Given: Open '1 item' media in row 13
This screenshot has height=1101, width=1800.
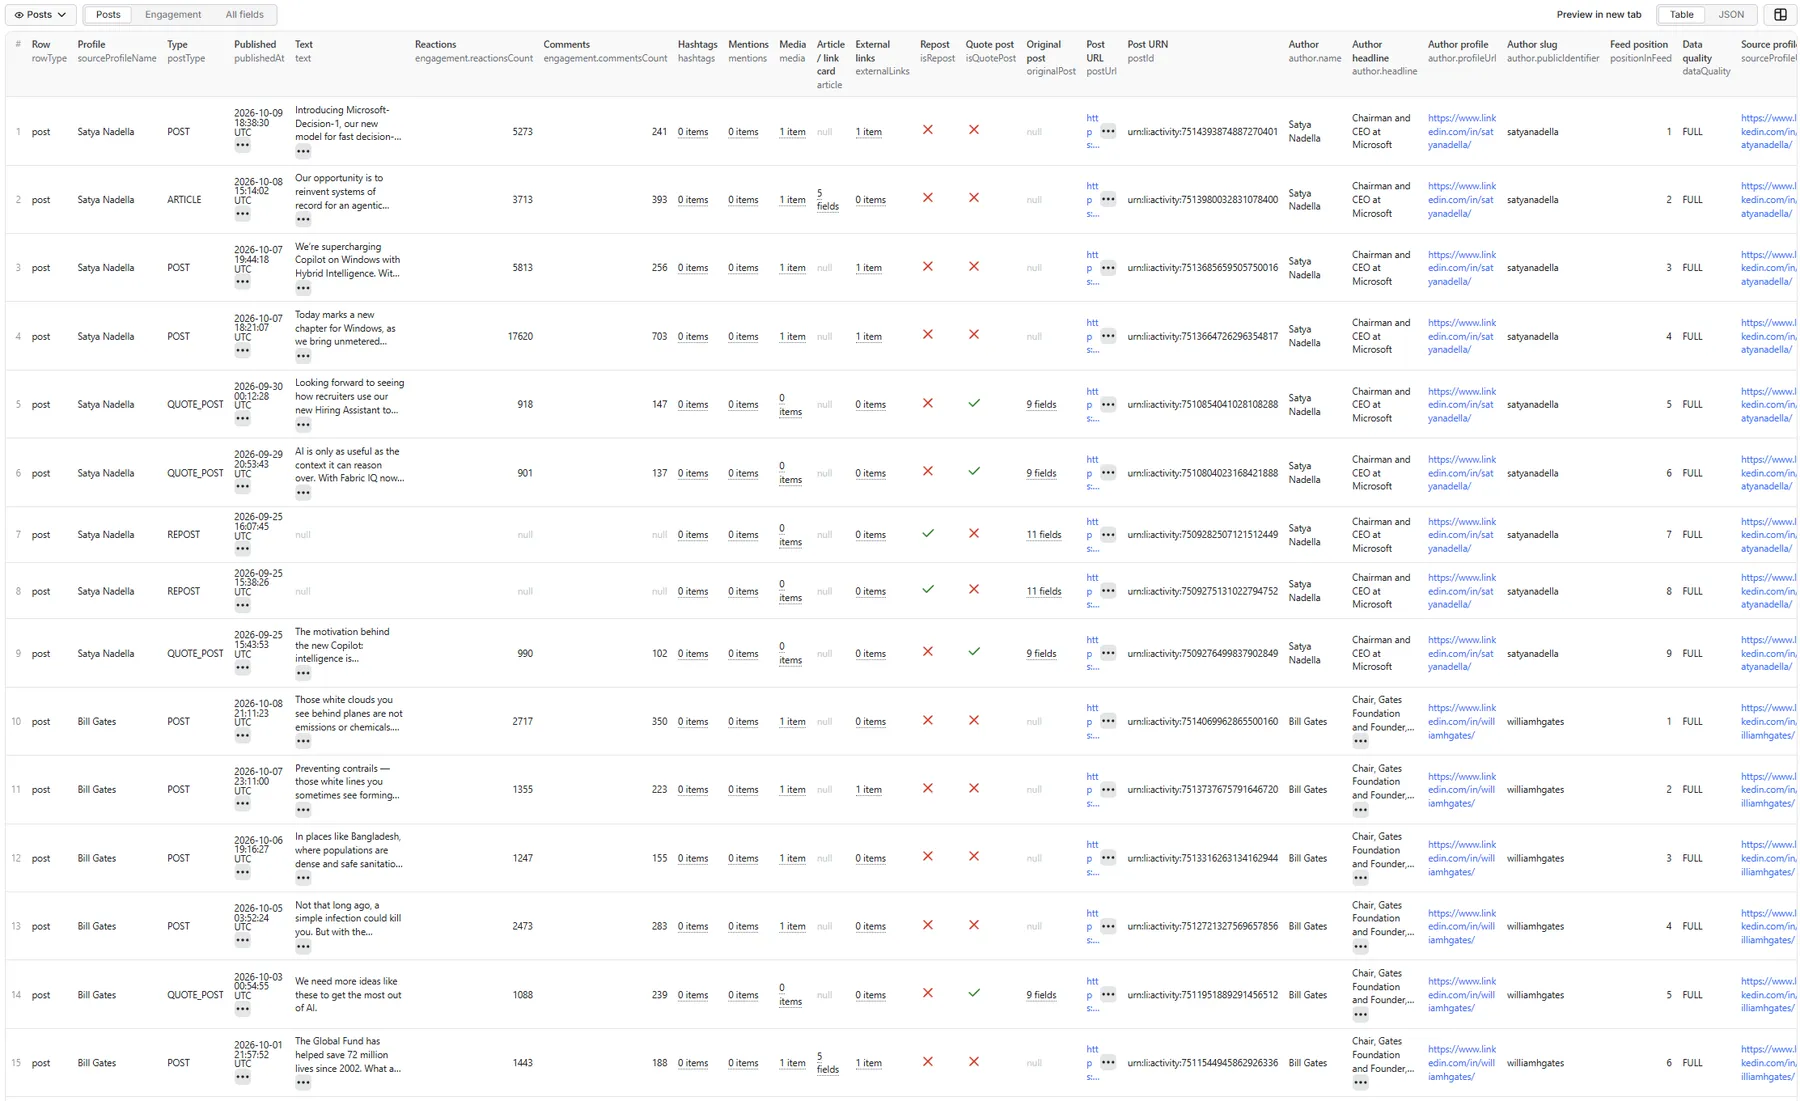Looking at the screenshot, I should [x=792, y=927].
